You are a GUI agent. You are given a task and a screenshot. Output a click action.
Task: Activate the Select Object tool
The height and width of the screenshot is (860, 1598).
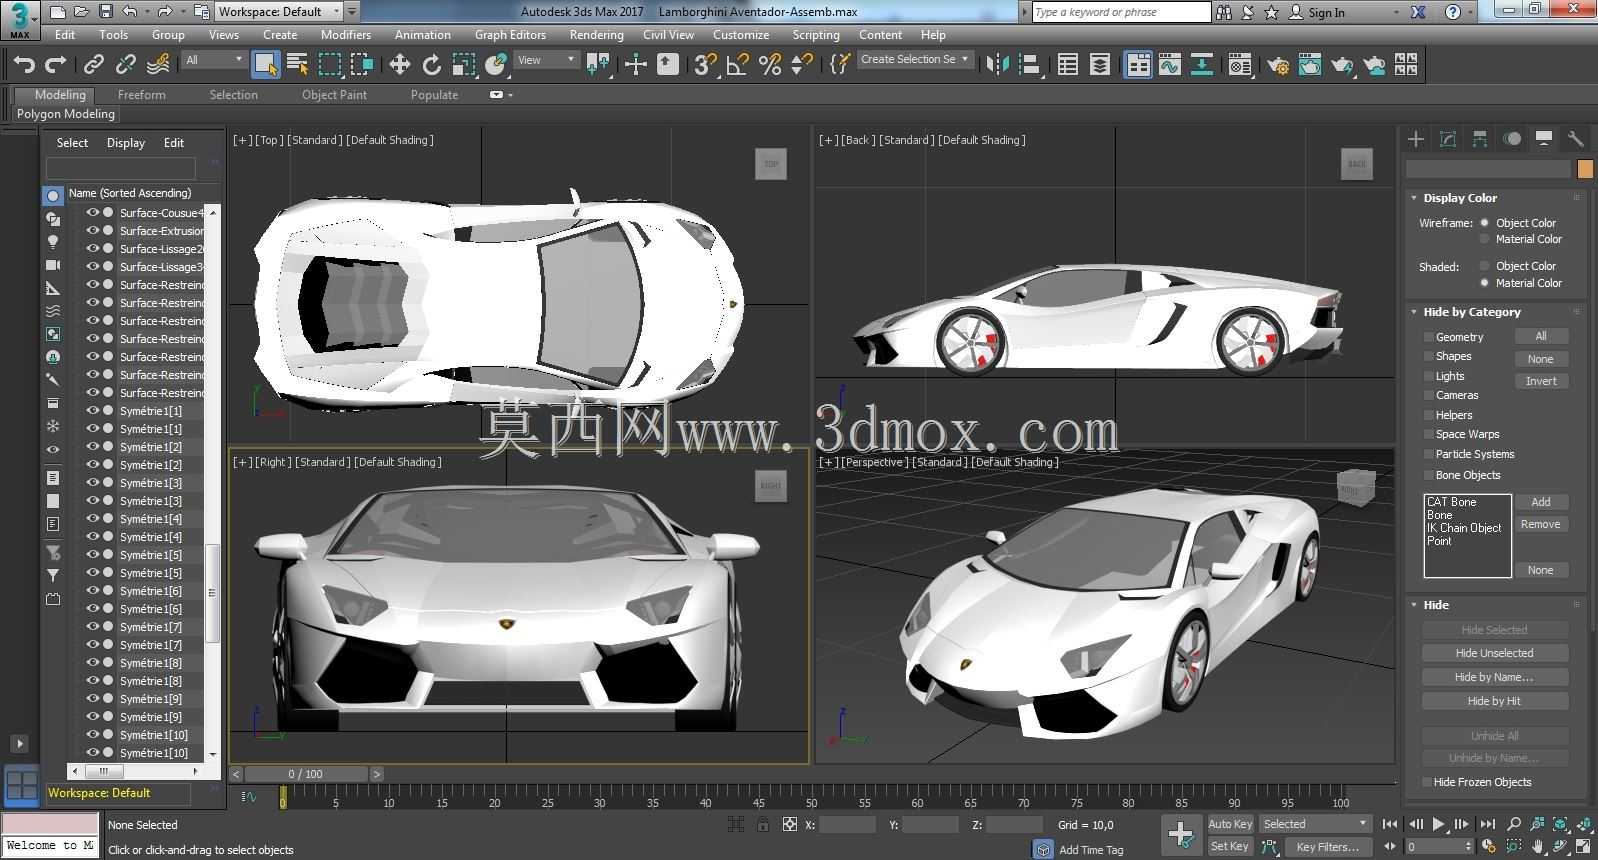(265, 65)
